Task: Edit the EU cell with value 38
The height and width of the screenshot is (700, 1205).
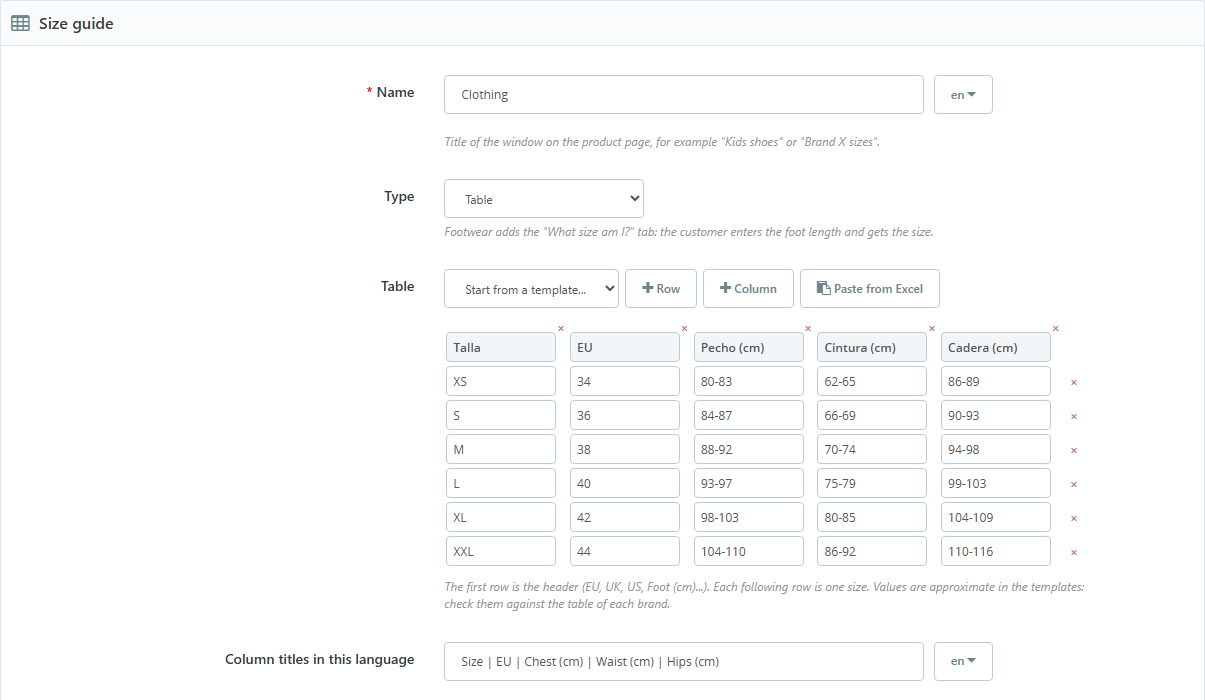Action: [625, 449]
